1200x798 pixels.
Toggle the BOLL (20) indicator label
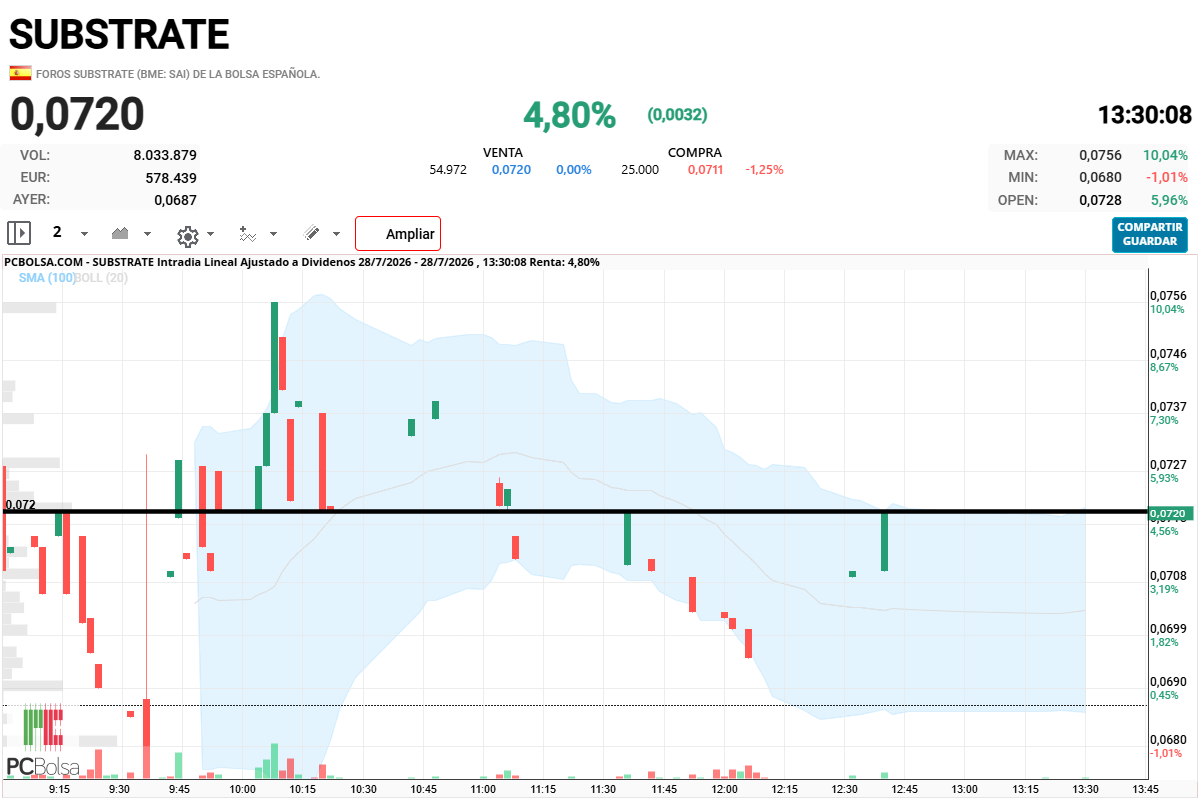(101, 277)
